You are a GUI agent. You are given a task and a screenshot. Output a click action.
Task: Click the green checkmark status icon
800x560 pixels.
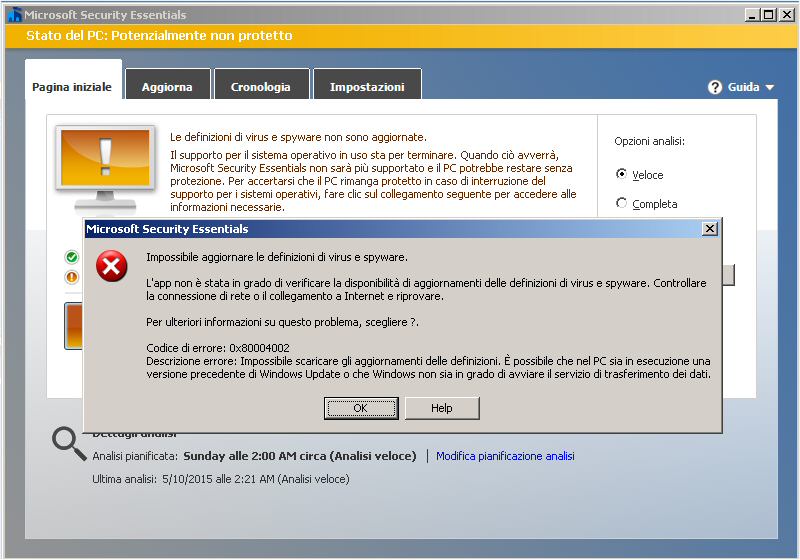click(x=72, y=257)
